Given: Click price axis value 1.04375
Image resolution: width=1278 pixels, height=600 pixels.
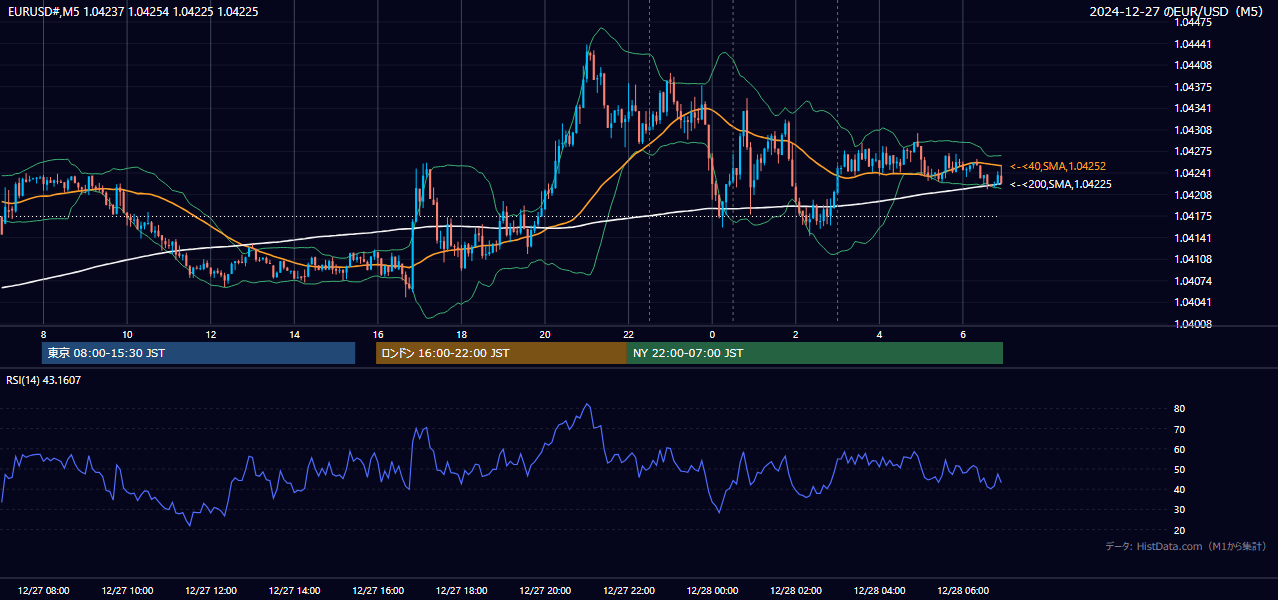Looking at the screenshot, I should tap(1193, 87).
